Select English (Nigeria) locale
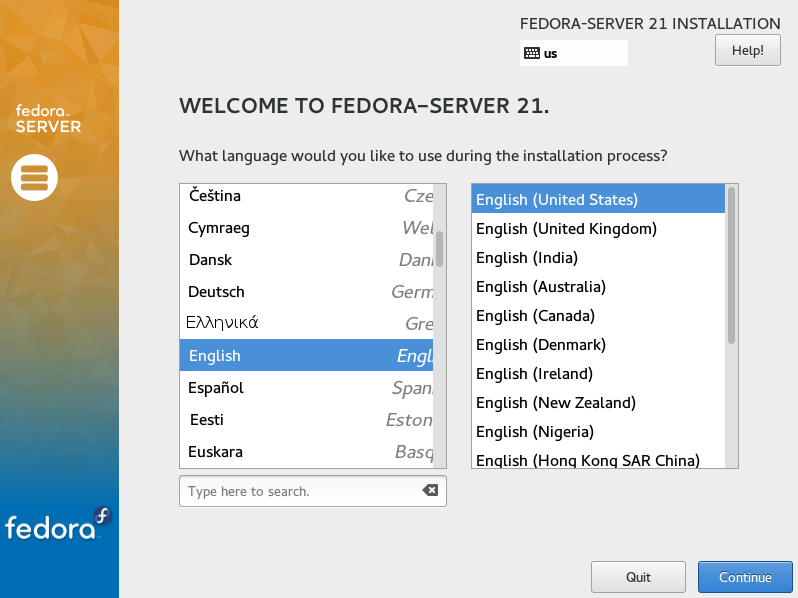 pos(598,432)
